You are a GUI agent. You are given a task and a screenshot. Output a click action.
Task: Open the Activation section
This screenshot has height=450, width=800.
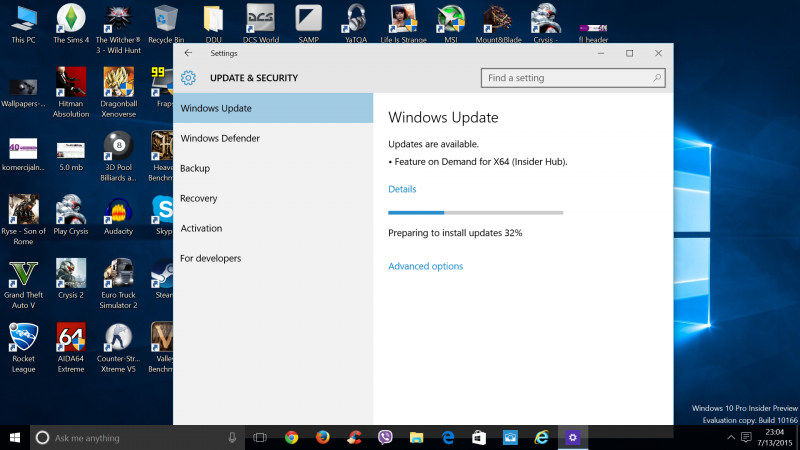pyautogui.click(x=273, y=228)
